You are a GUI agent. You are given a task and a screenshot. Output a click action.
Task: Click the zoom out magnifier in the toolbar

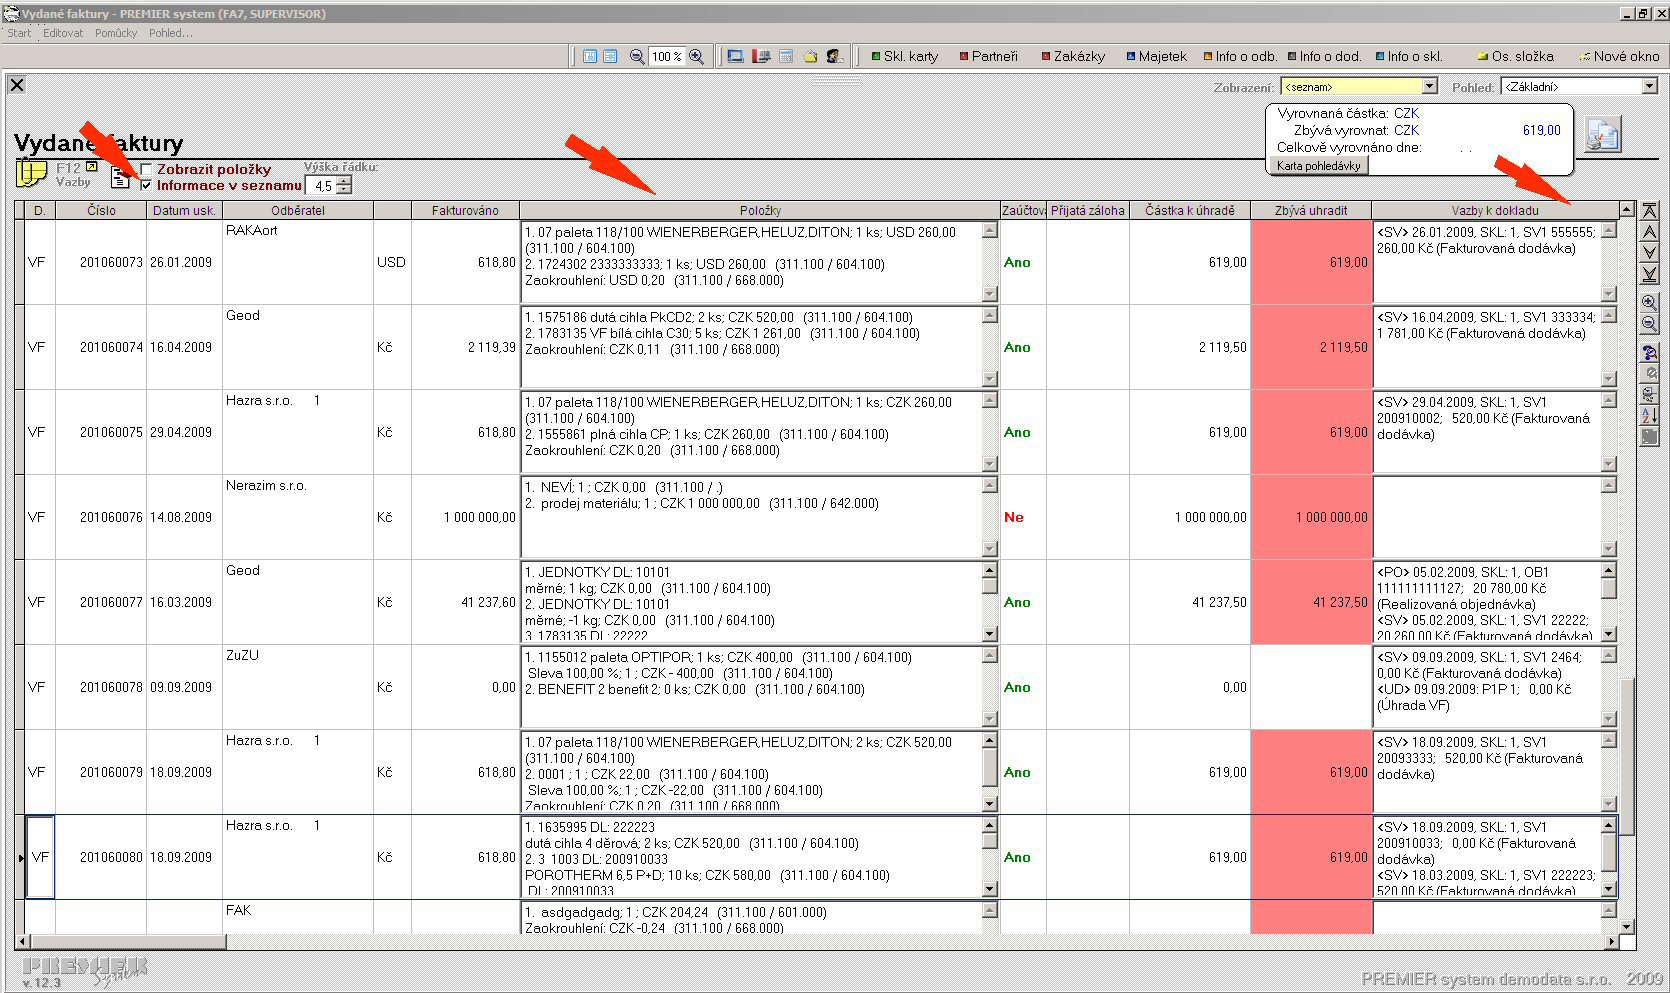(x=637, y=57)
